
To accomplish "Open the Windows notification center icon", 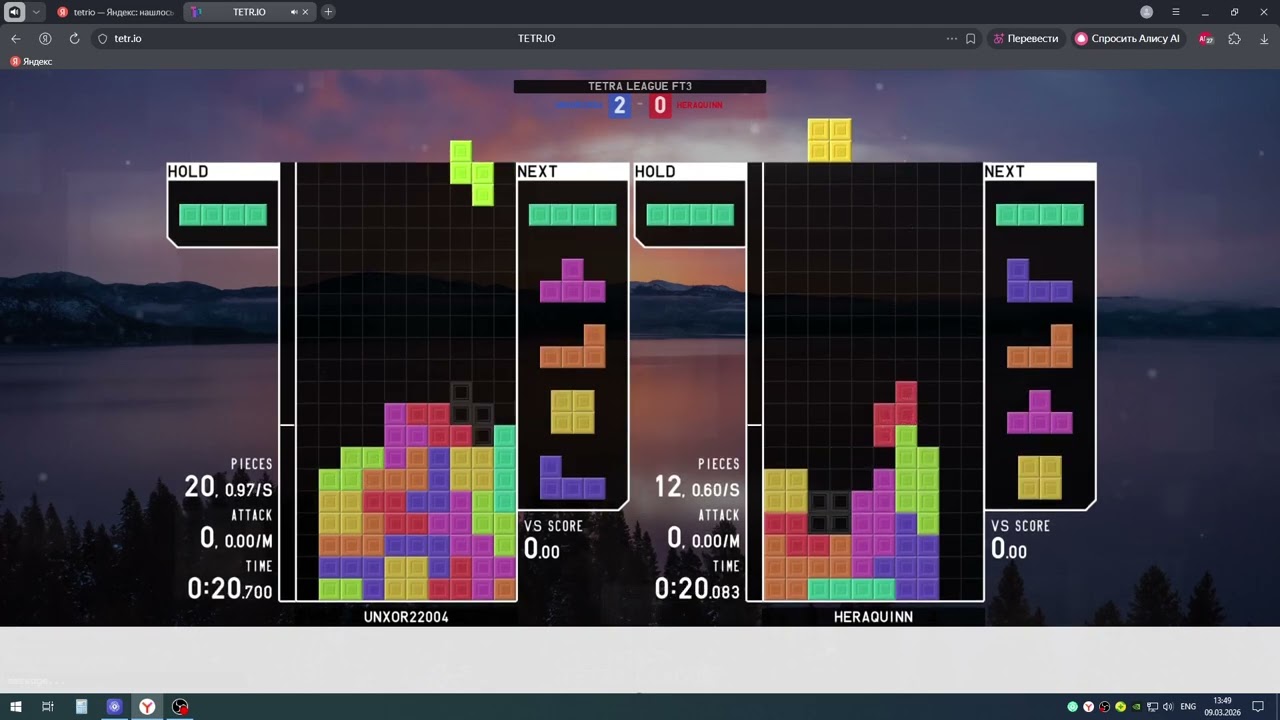I will pyautogui.click(x=1258, y=706).
